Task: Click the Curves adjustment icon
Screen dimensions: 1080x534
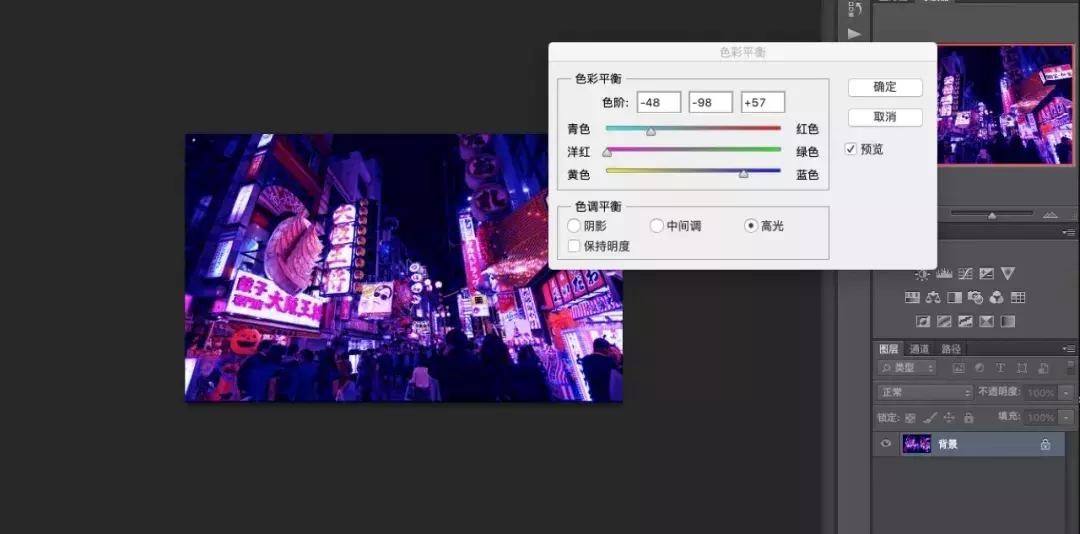Action: 965,273
